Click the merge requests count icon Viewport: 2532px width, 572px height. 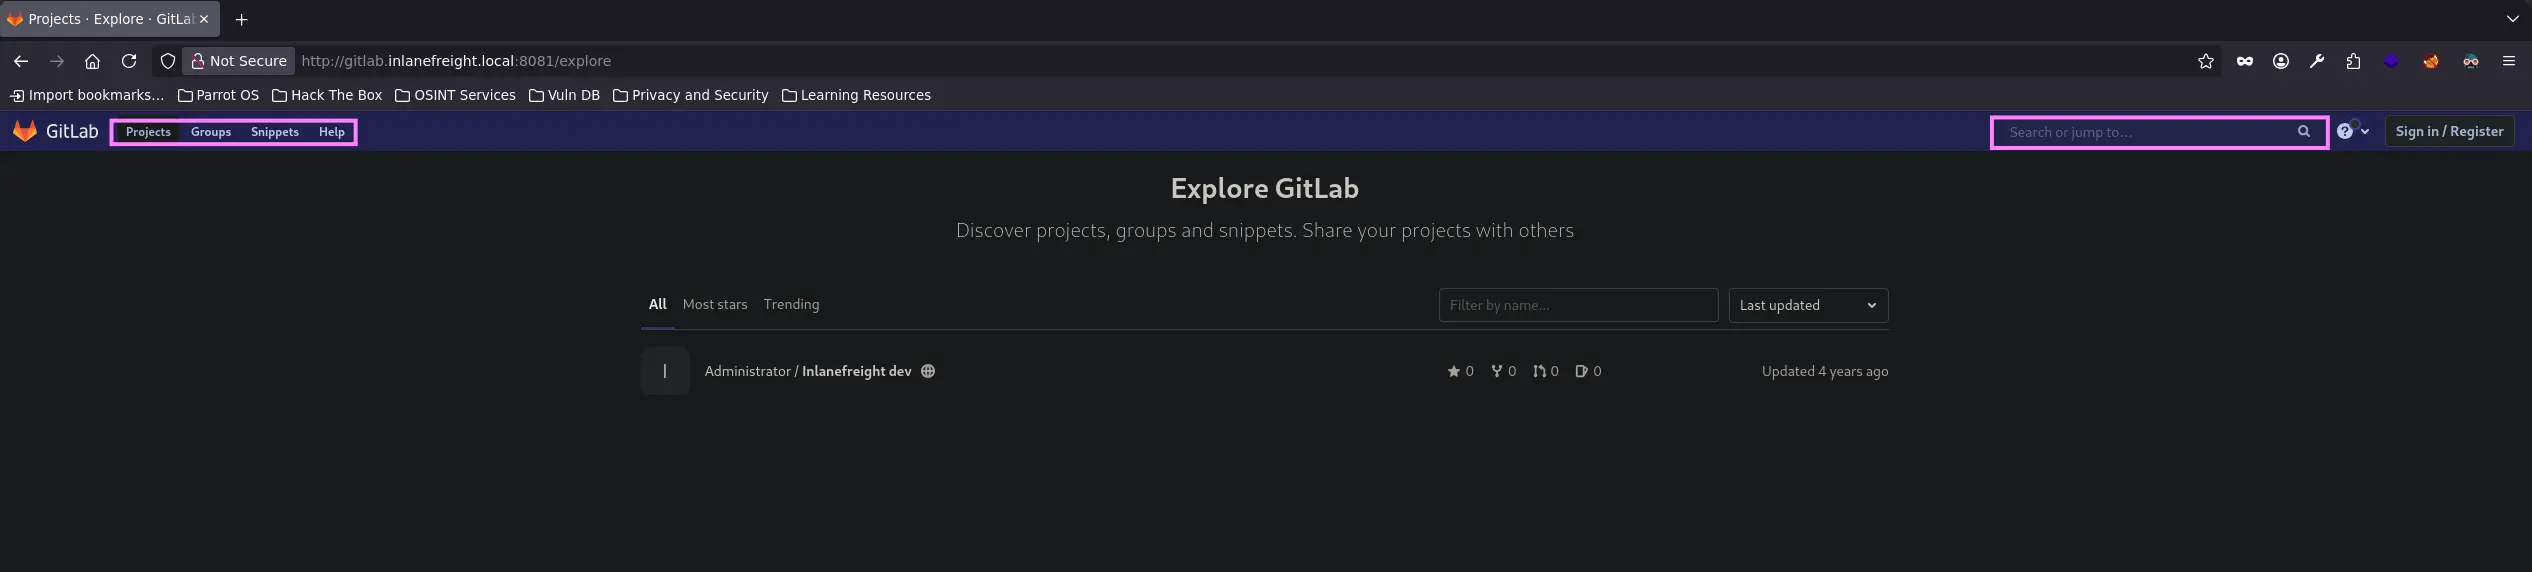coord(1539,371)
